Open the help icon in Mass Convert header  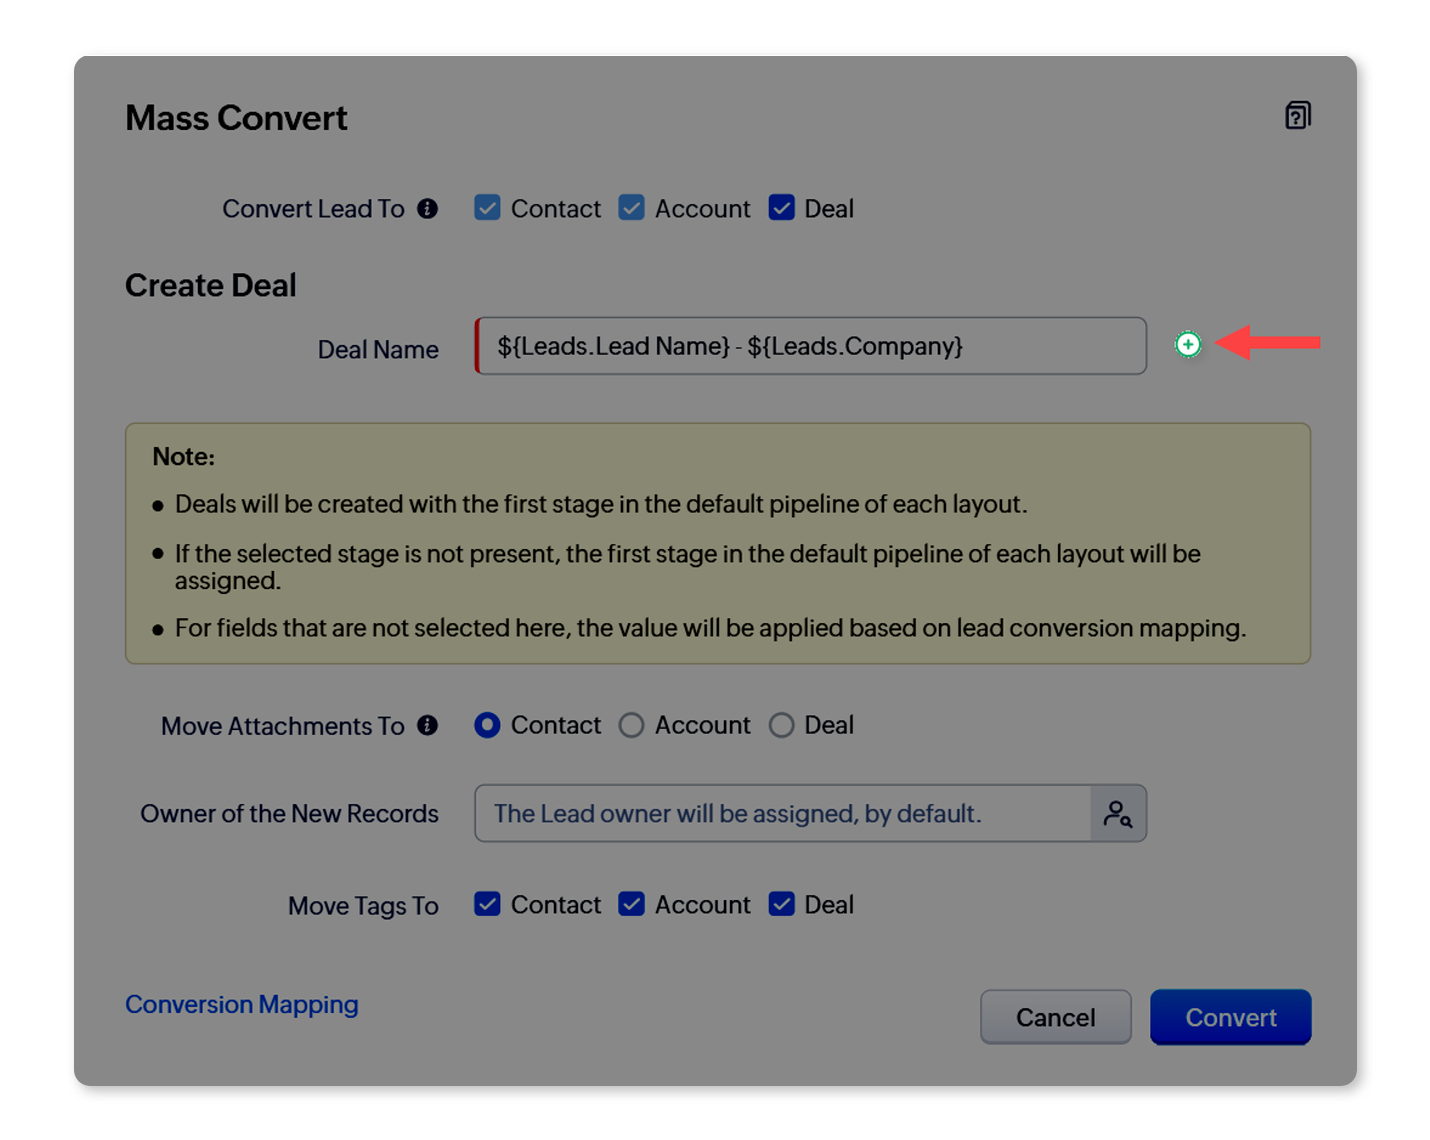click(x=1297, y=116)
